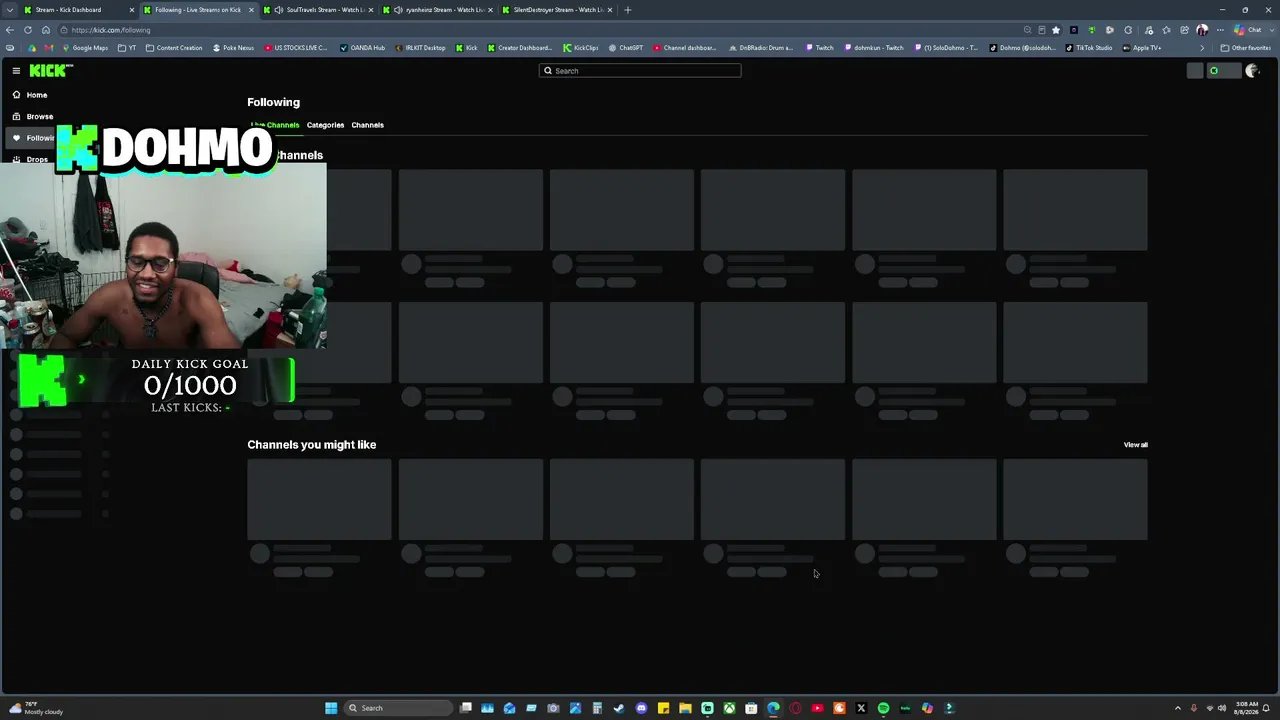1280x720 pixels.
Task: Open Discord from the taskbar
Action: [641, 708]
